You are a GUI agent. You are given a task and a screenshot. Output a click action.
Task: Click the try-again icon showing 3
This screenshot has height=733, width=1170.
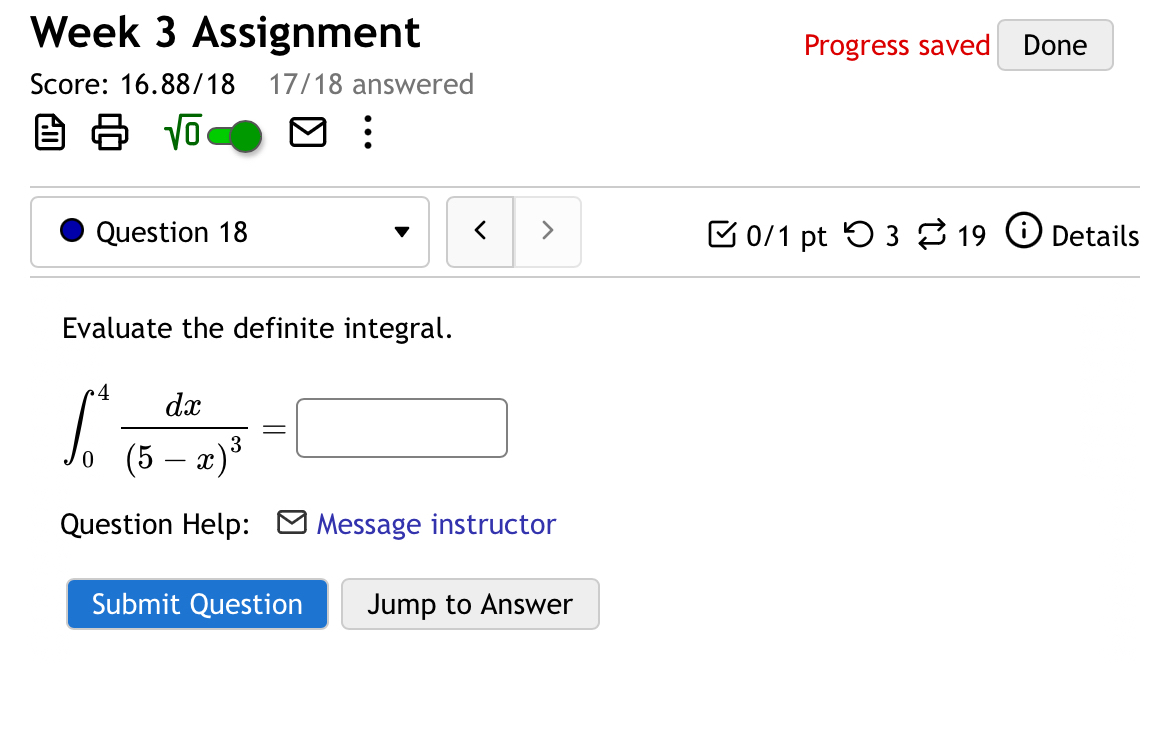pos(858,235)
